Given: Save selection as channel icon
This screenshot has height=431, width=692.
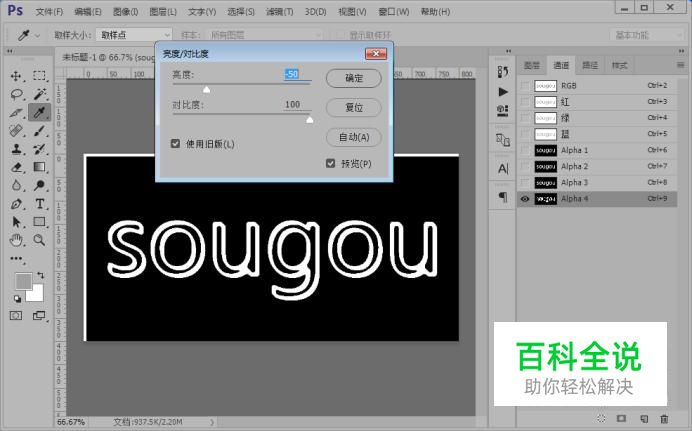Looking at the screenshot, I should pos(621,418).
